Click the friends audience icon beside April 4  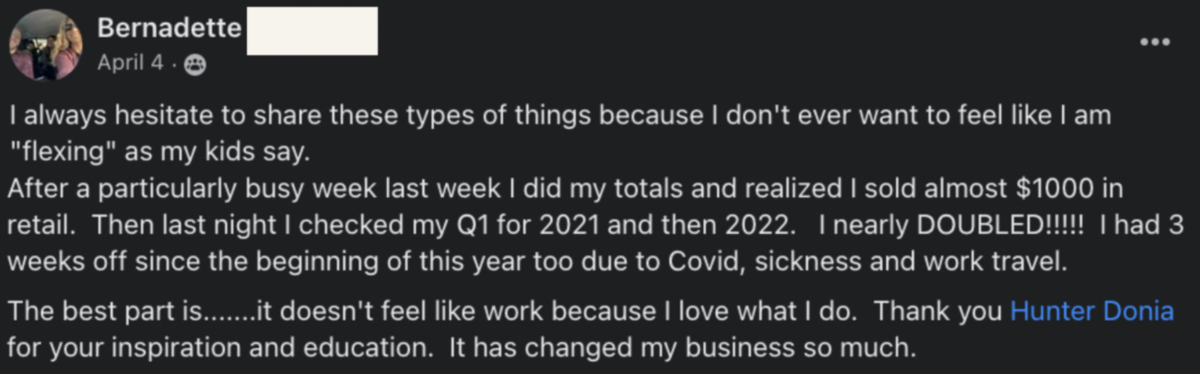[x=194, y=62]
